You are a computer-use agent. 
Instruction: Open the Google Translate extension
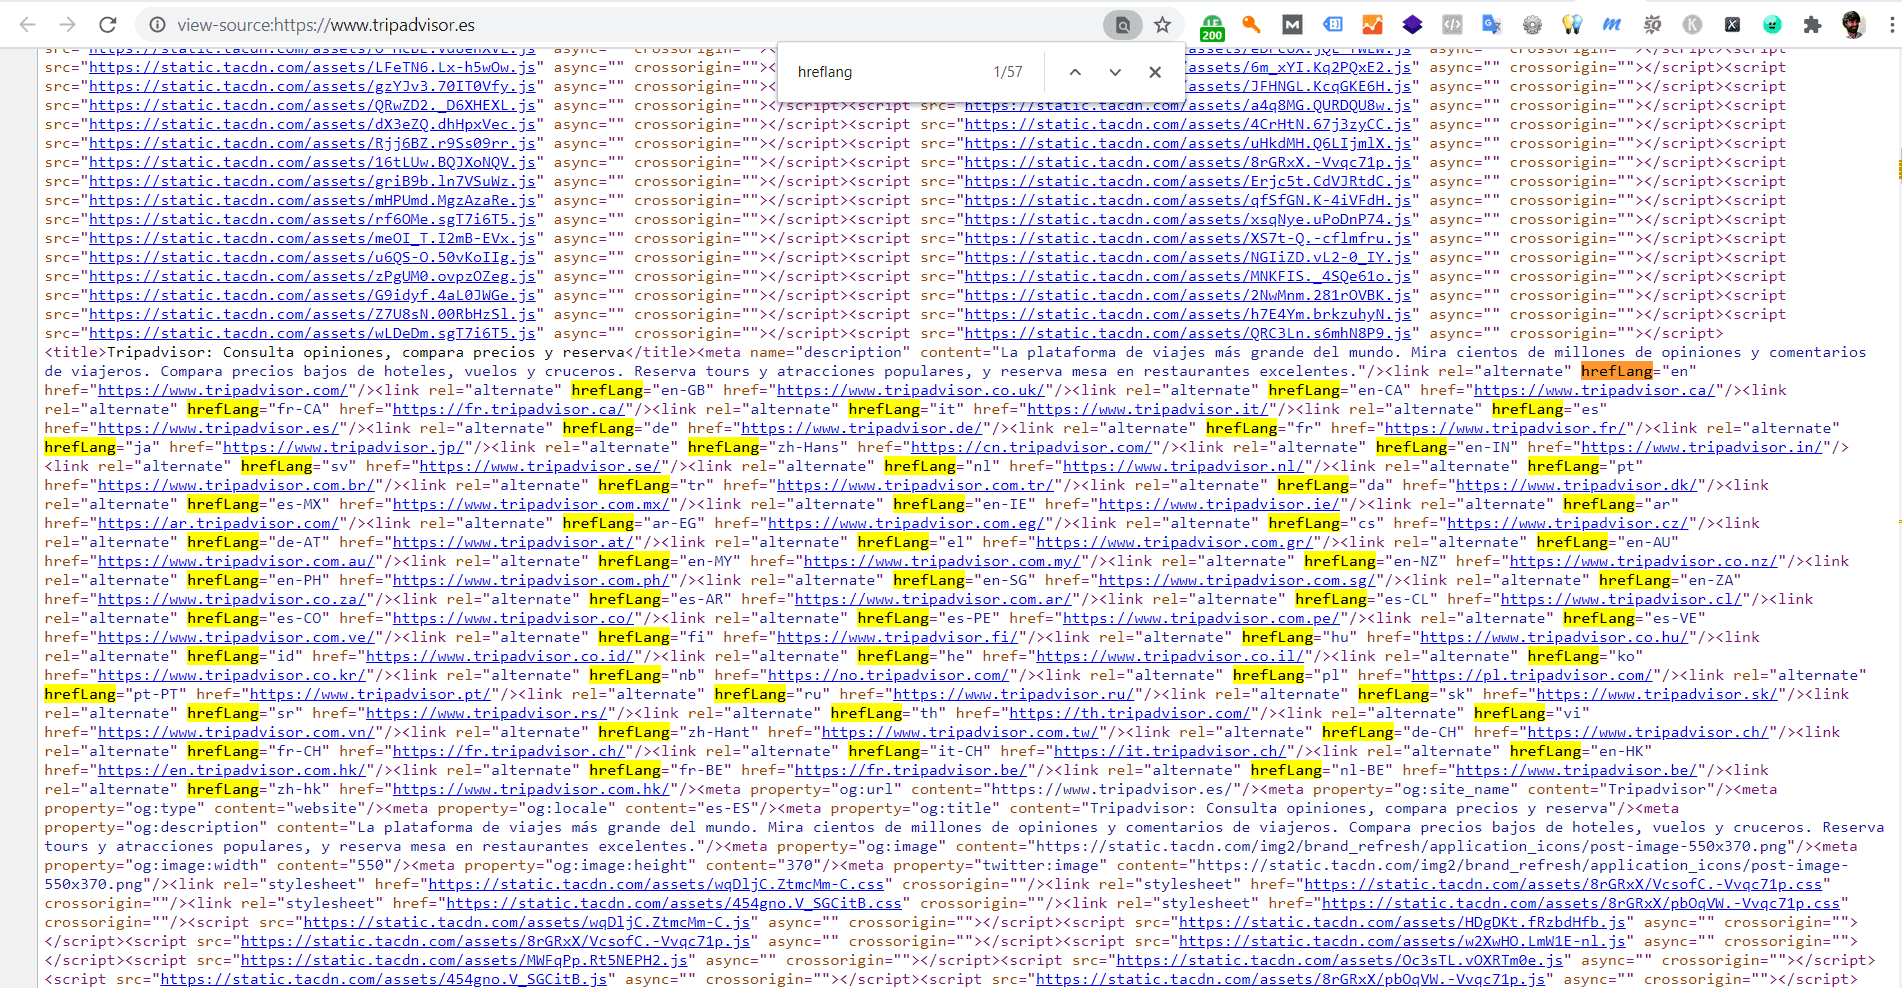pyautogui.click(x=1492, y=25)
